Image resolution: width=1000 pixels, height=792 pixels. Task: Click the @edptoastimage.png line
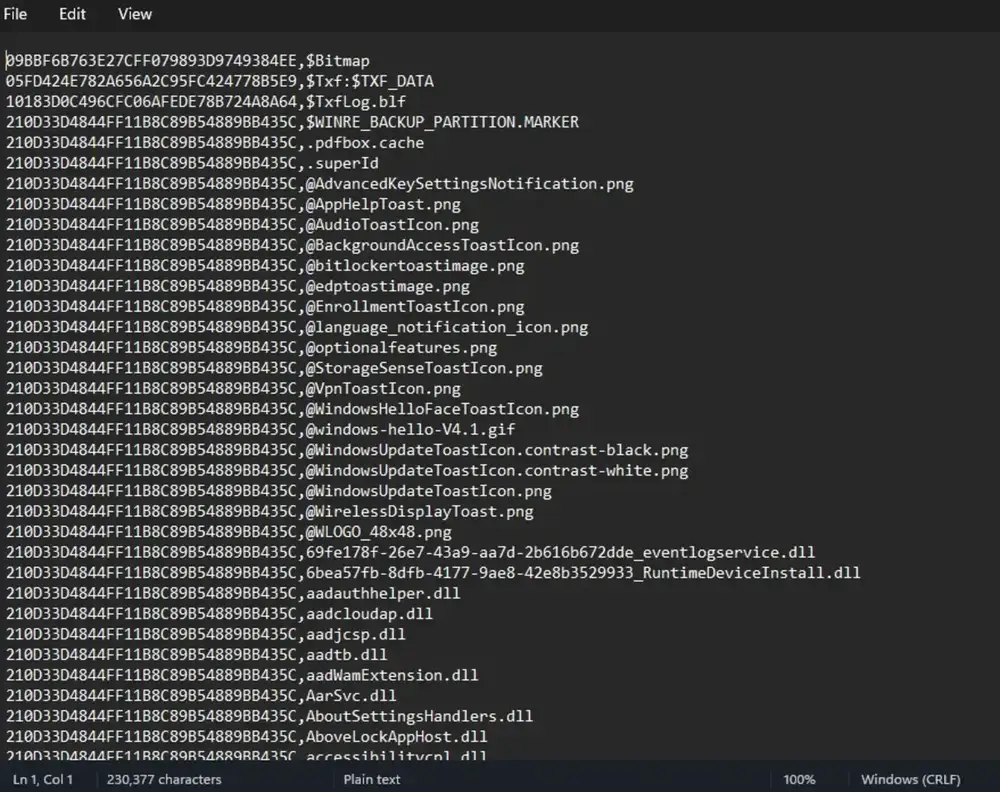click(237, 286)
